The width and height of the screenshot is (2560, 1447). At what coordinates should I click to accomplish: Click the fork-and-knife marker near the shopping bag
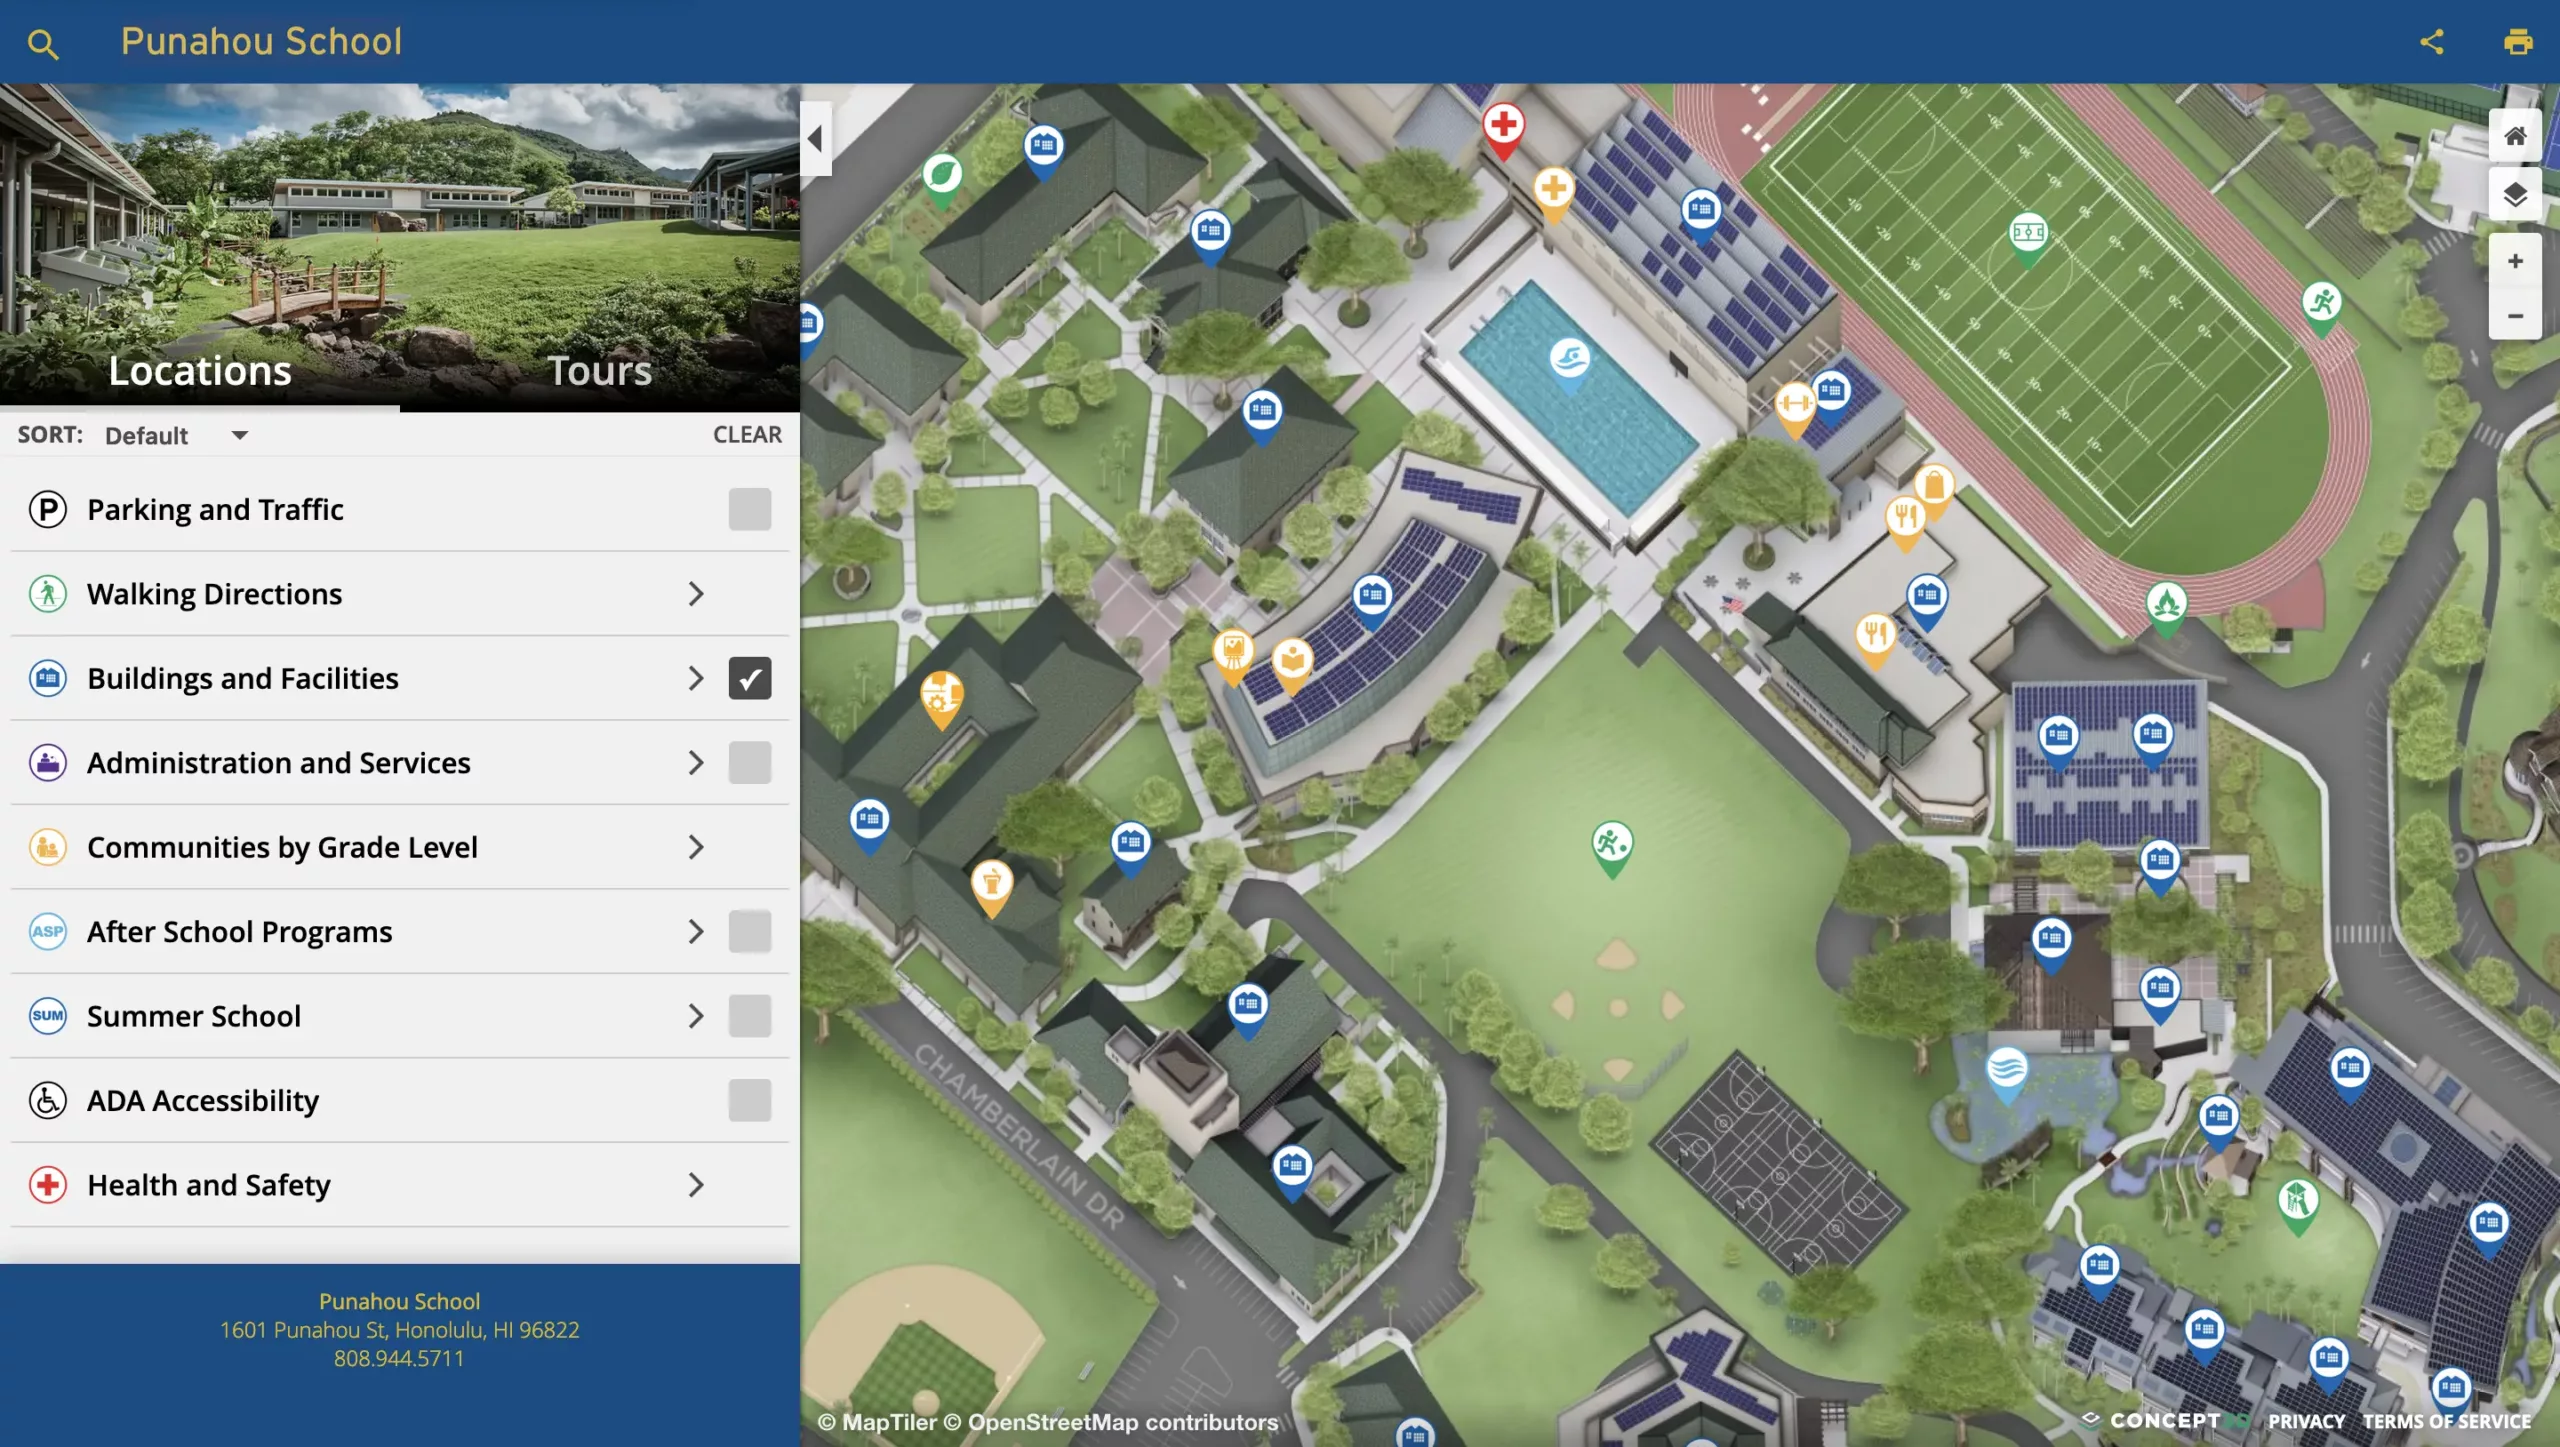pyautogui.click(x=1905, y=523)
